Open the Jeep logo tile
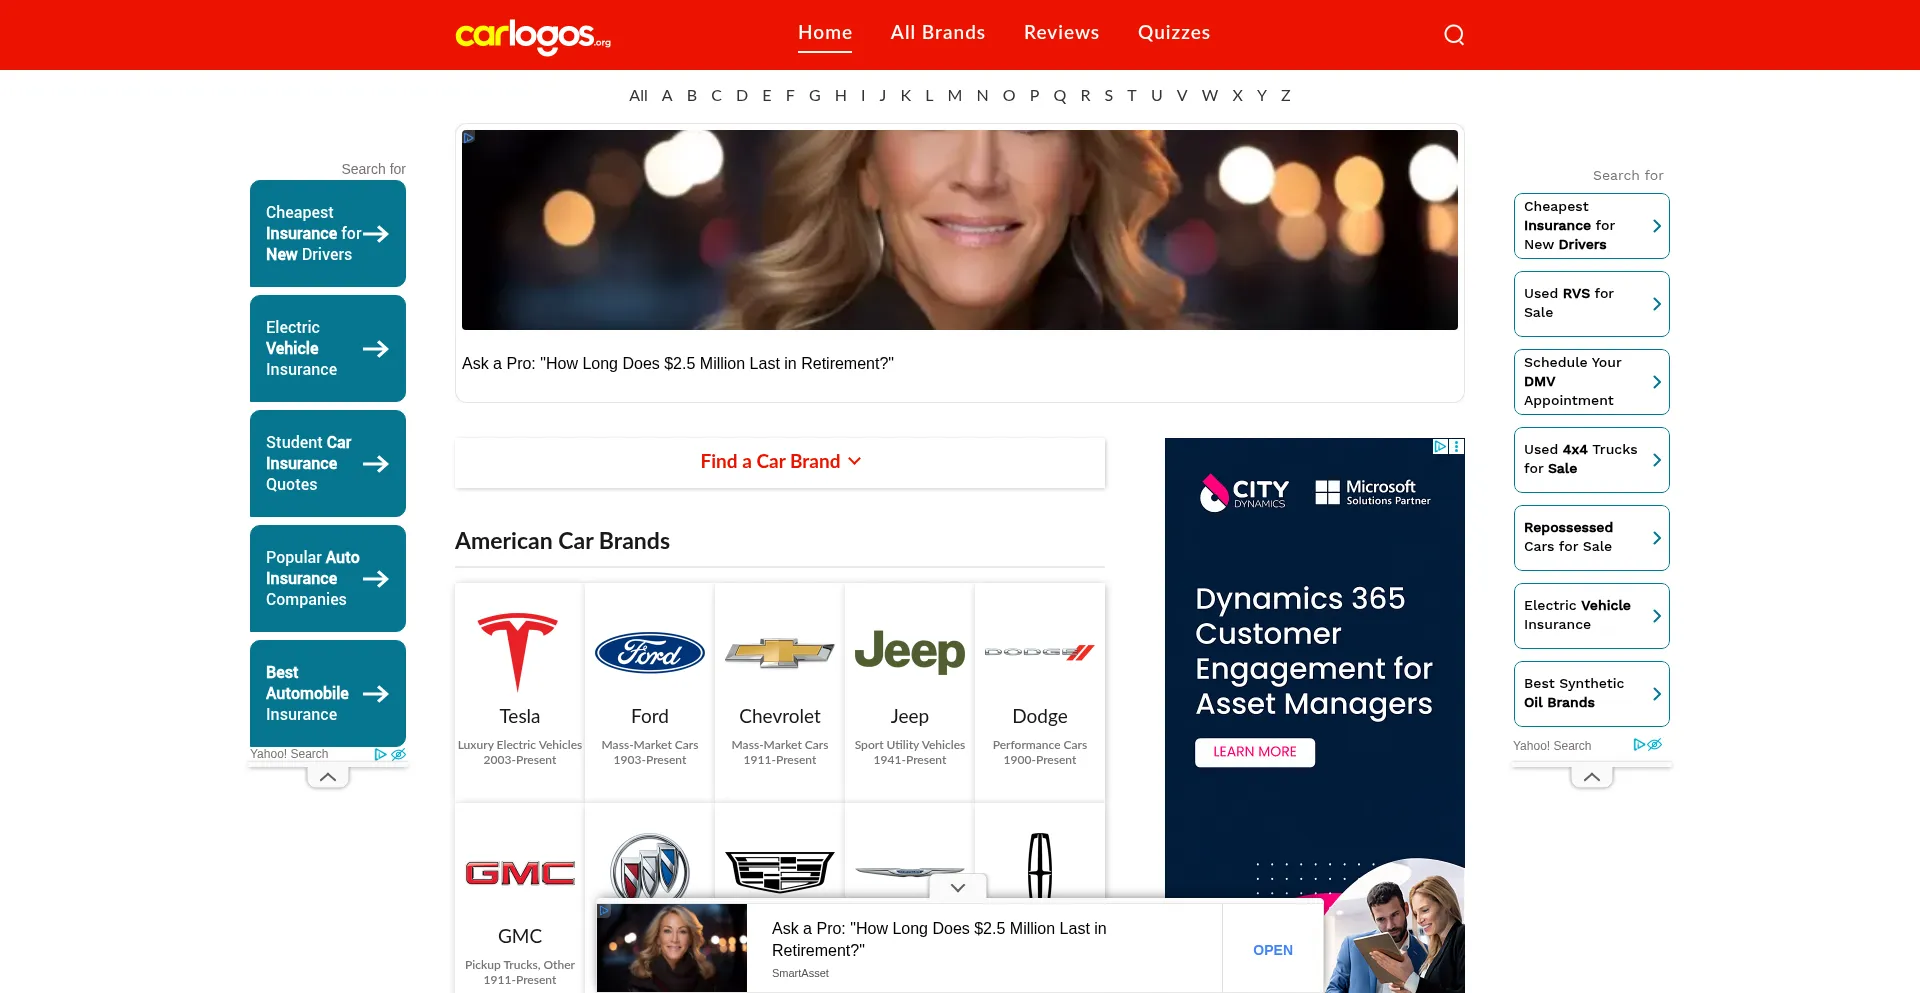Screen dimensions: 1920x993 pos(909,652)
